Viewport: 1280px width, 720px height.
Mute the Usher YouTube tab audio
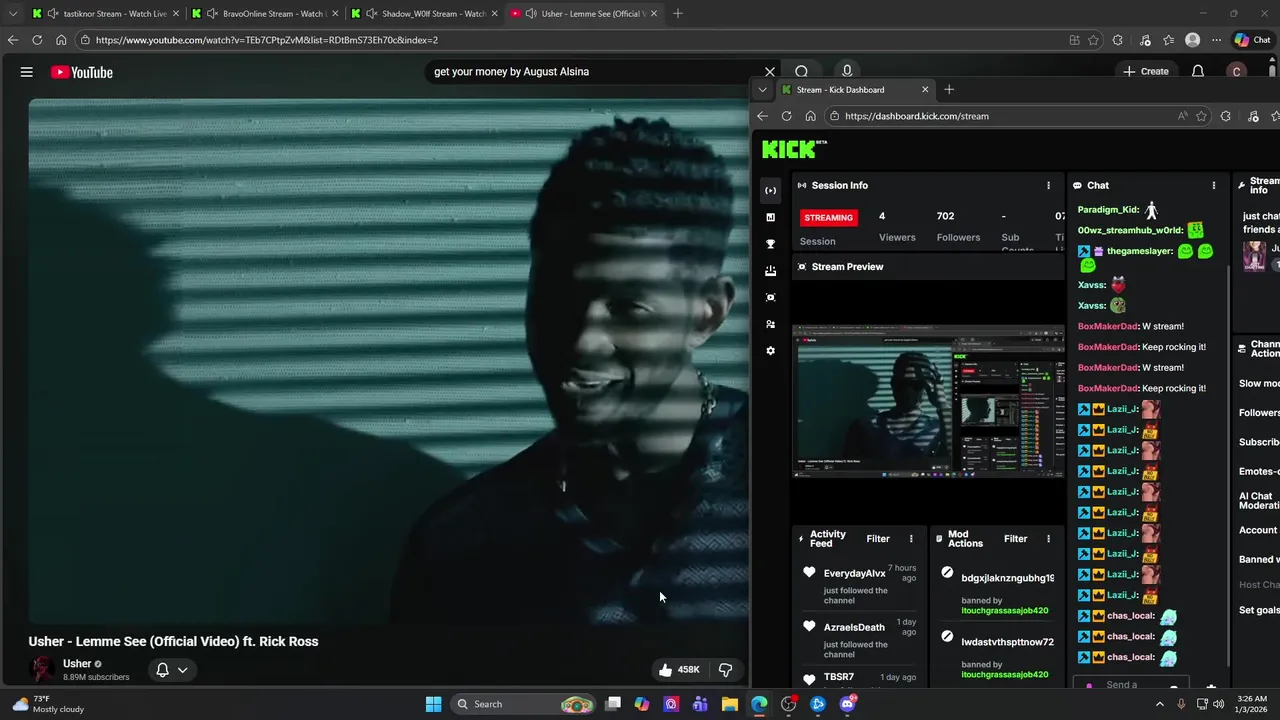(x=531, y=14)
